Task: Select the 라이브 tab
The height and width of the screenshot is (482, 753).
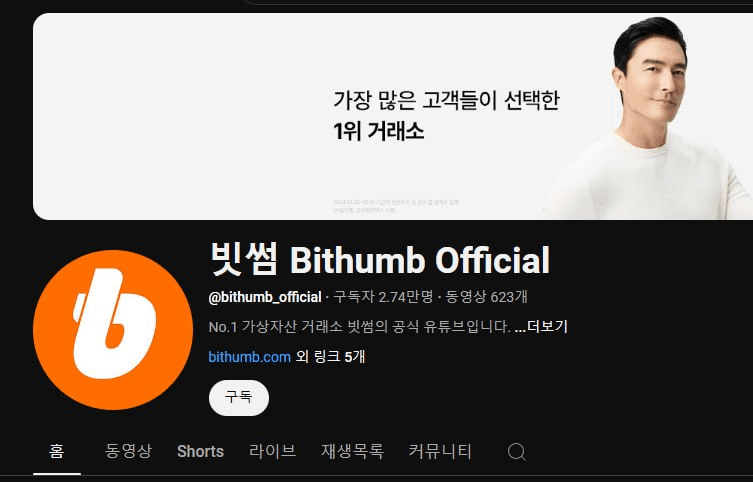Action: click(x=272, y=451)
